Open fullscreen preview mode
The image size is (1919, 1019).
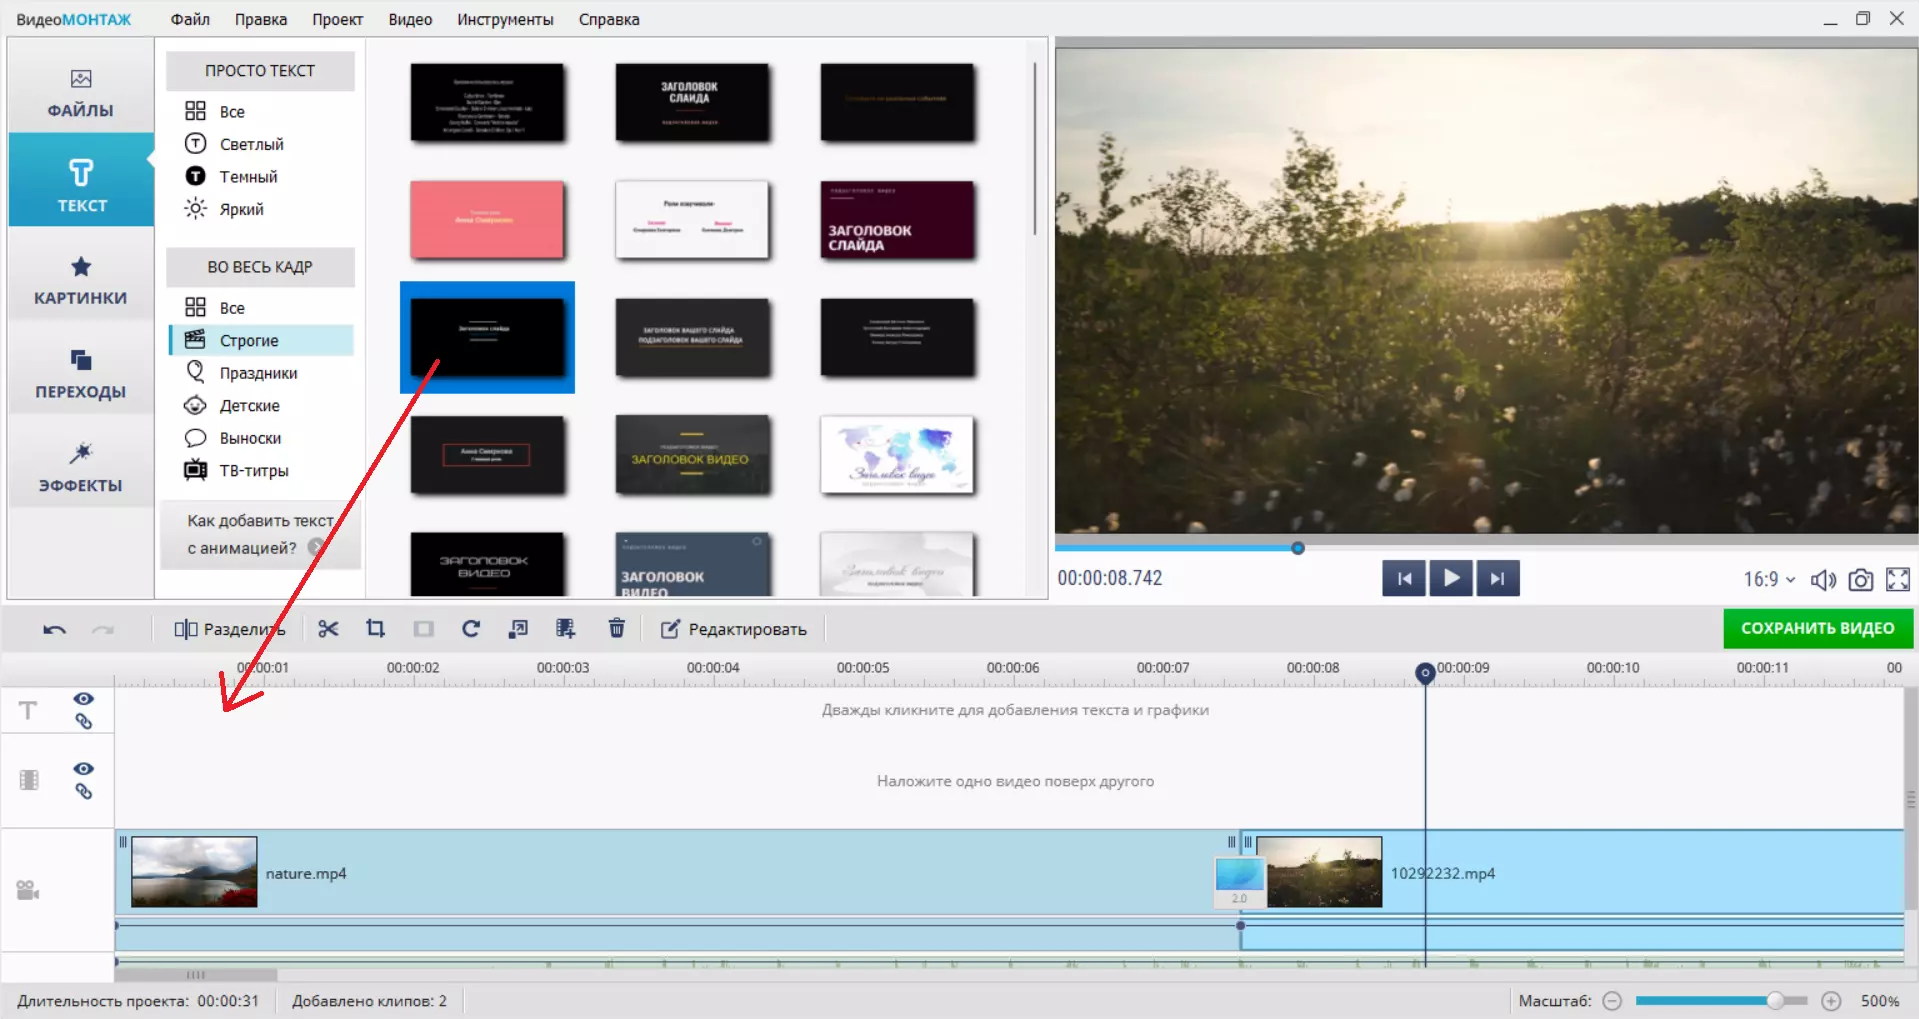tap(1897, 579)
